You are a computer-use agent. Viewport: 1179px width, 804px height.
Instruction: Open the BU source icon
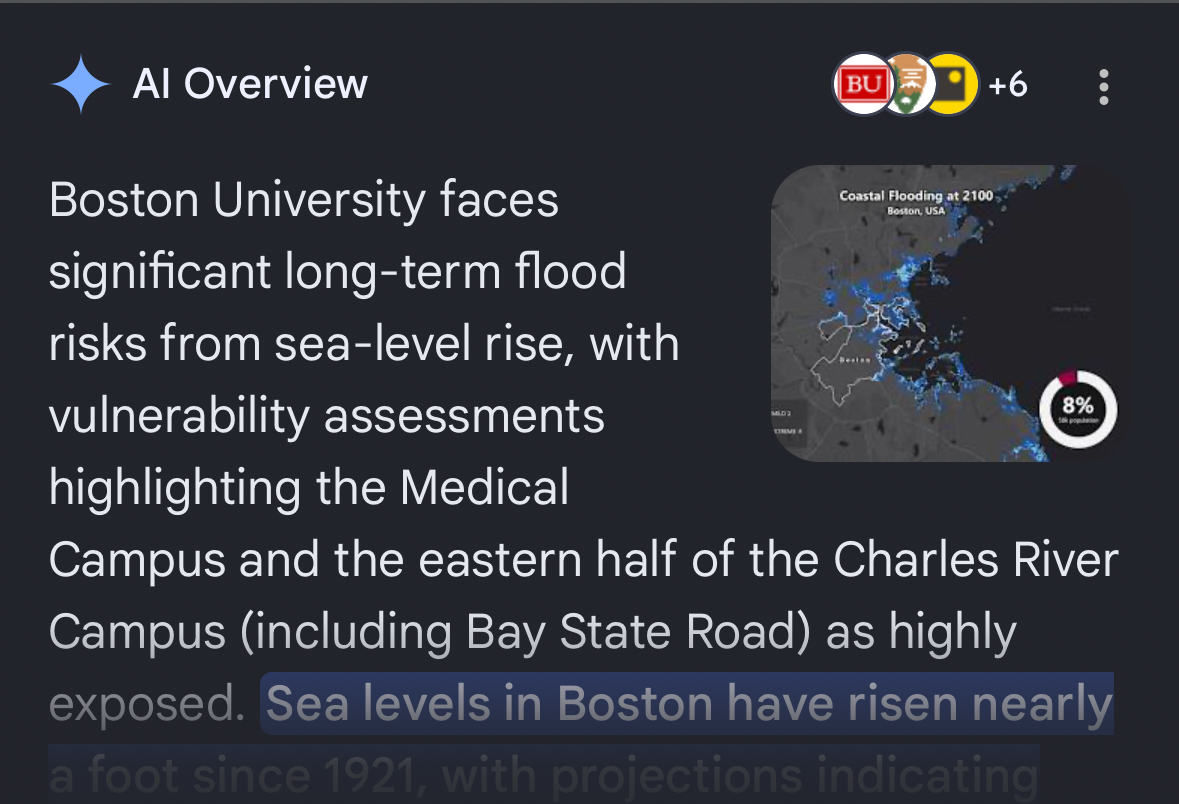(x=862, y=85)
